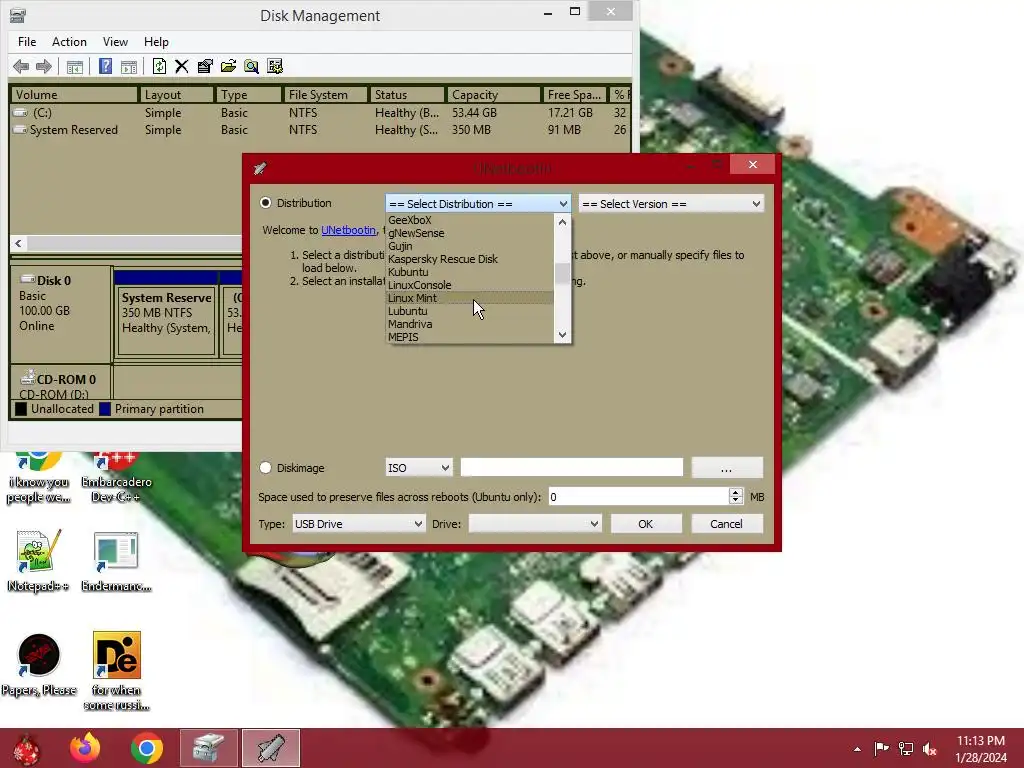Image resolution: width=1024 pixels, height=768 pixels.
Task: Open the Type USB Drive dropdown
Action: [358, 524]
